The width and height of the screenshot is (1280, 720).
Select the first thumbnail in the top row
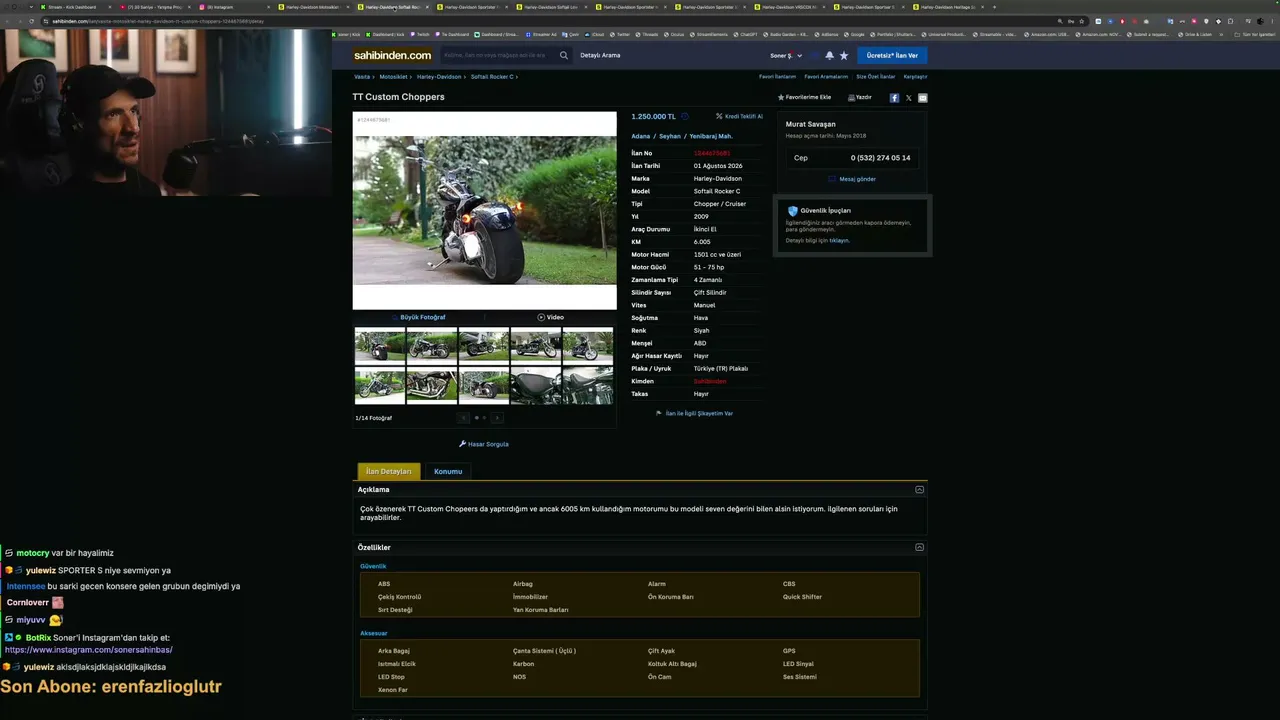pos(380,346)
